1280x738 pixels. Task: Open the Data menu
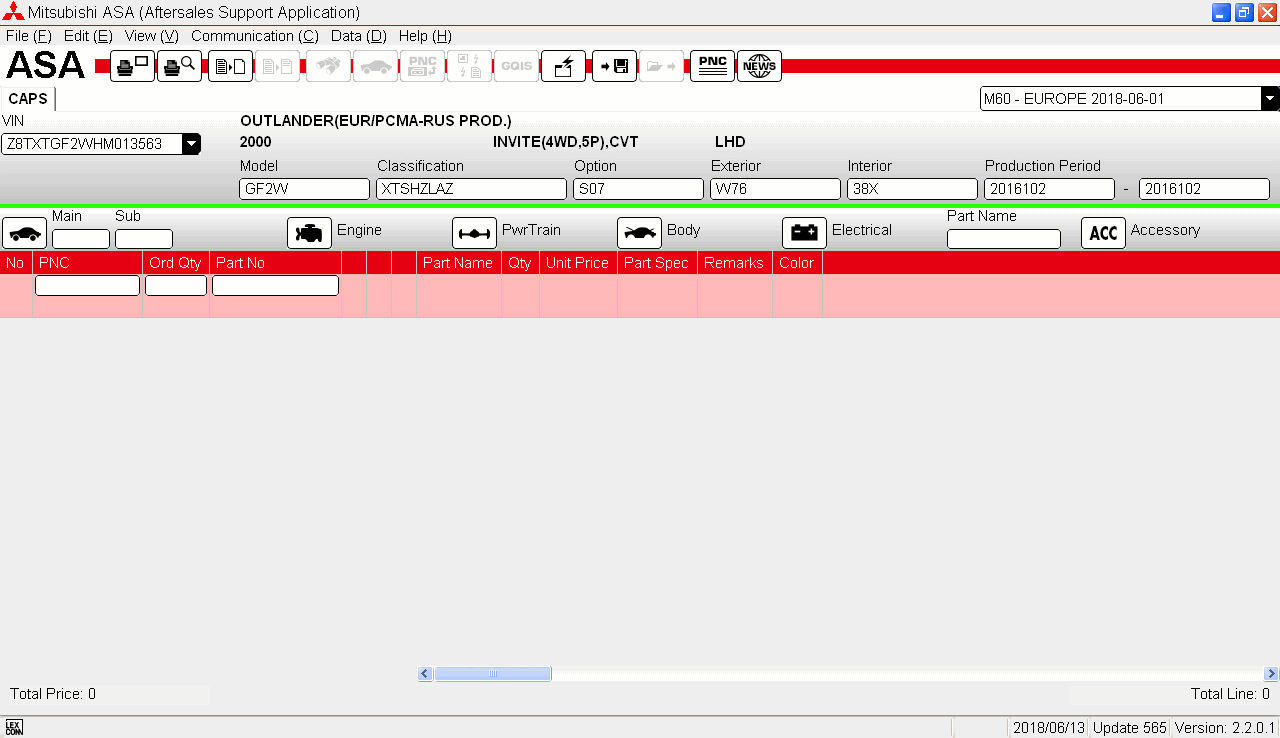[358, 36]
